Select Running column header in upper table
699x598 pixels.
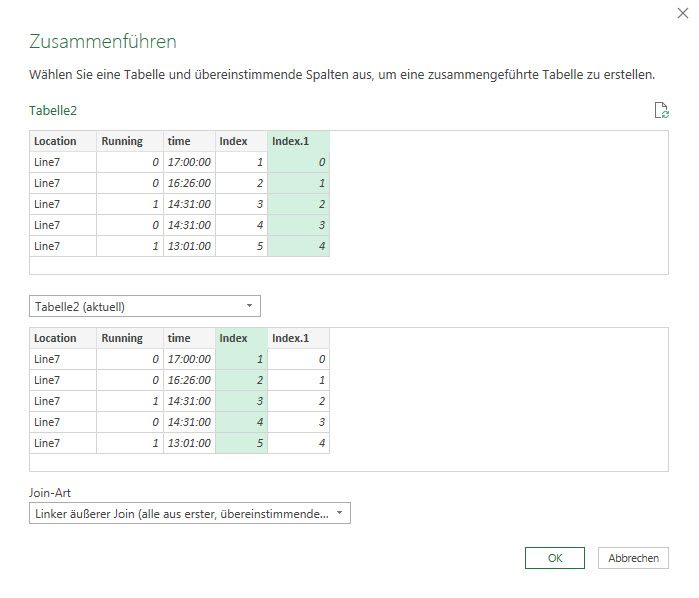[x=130, y=141]
